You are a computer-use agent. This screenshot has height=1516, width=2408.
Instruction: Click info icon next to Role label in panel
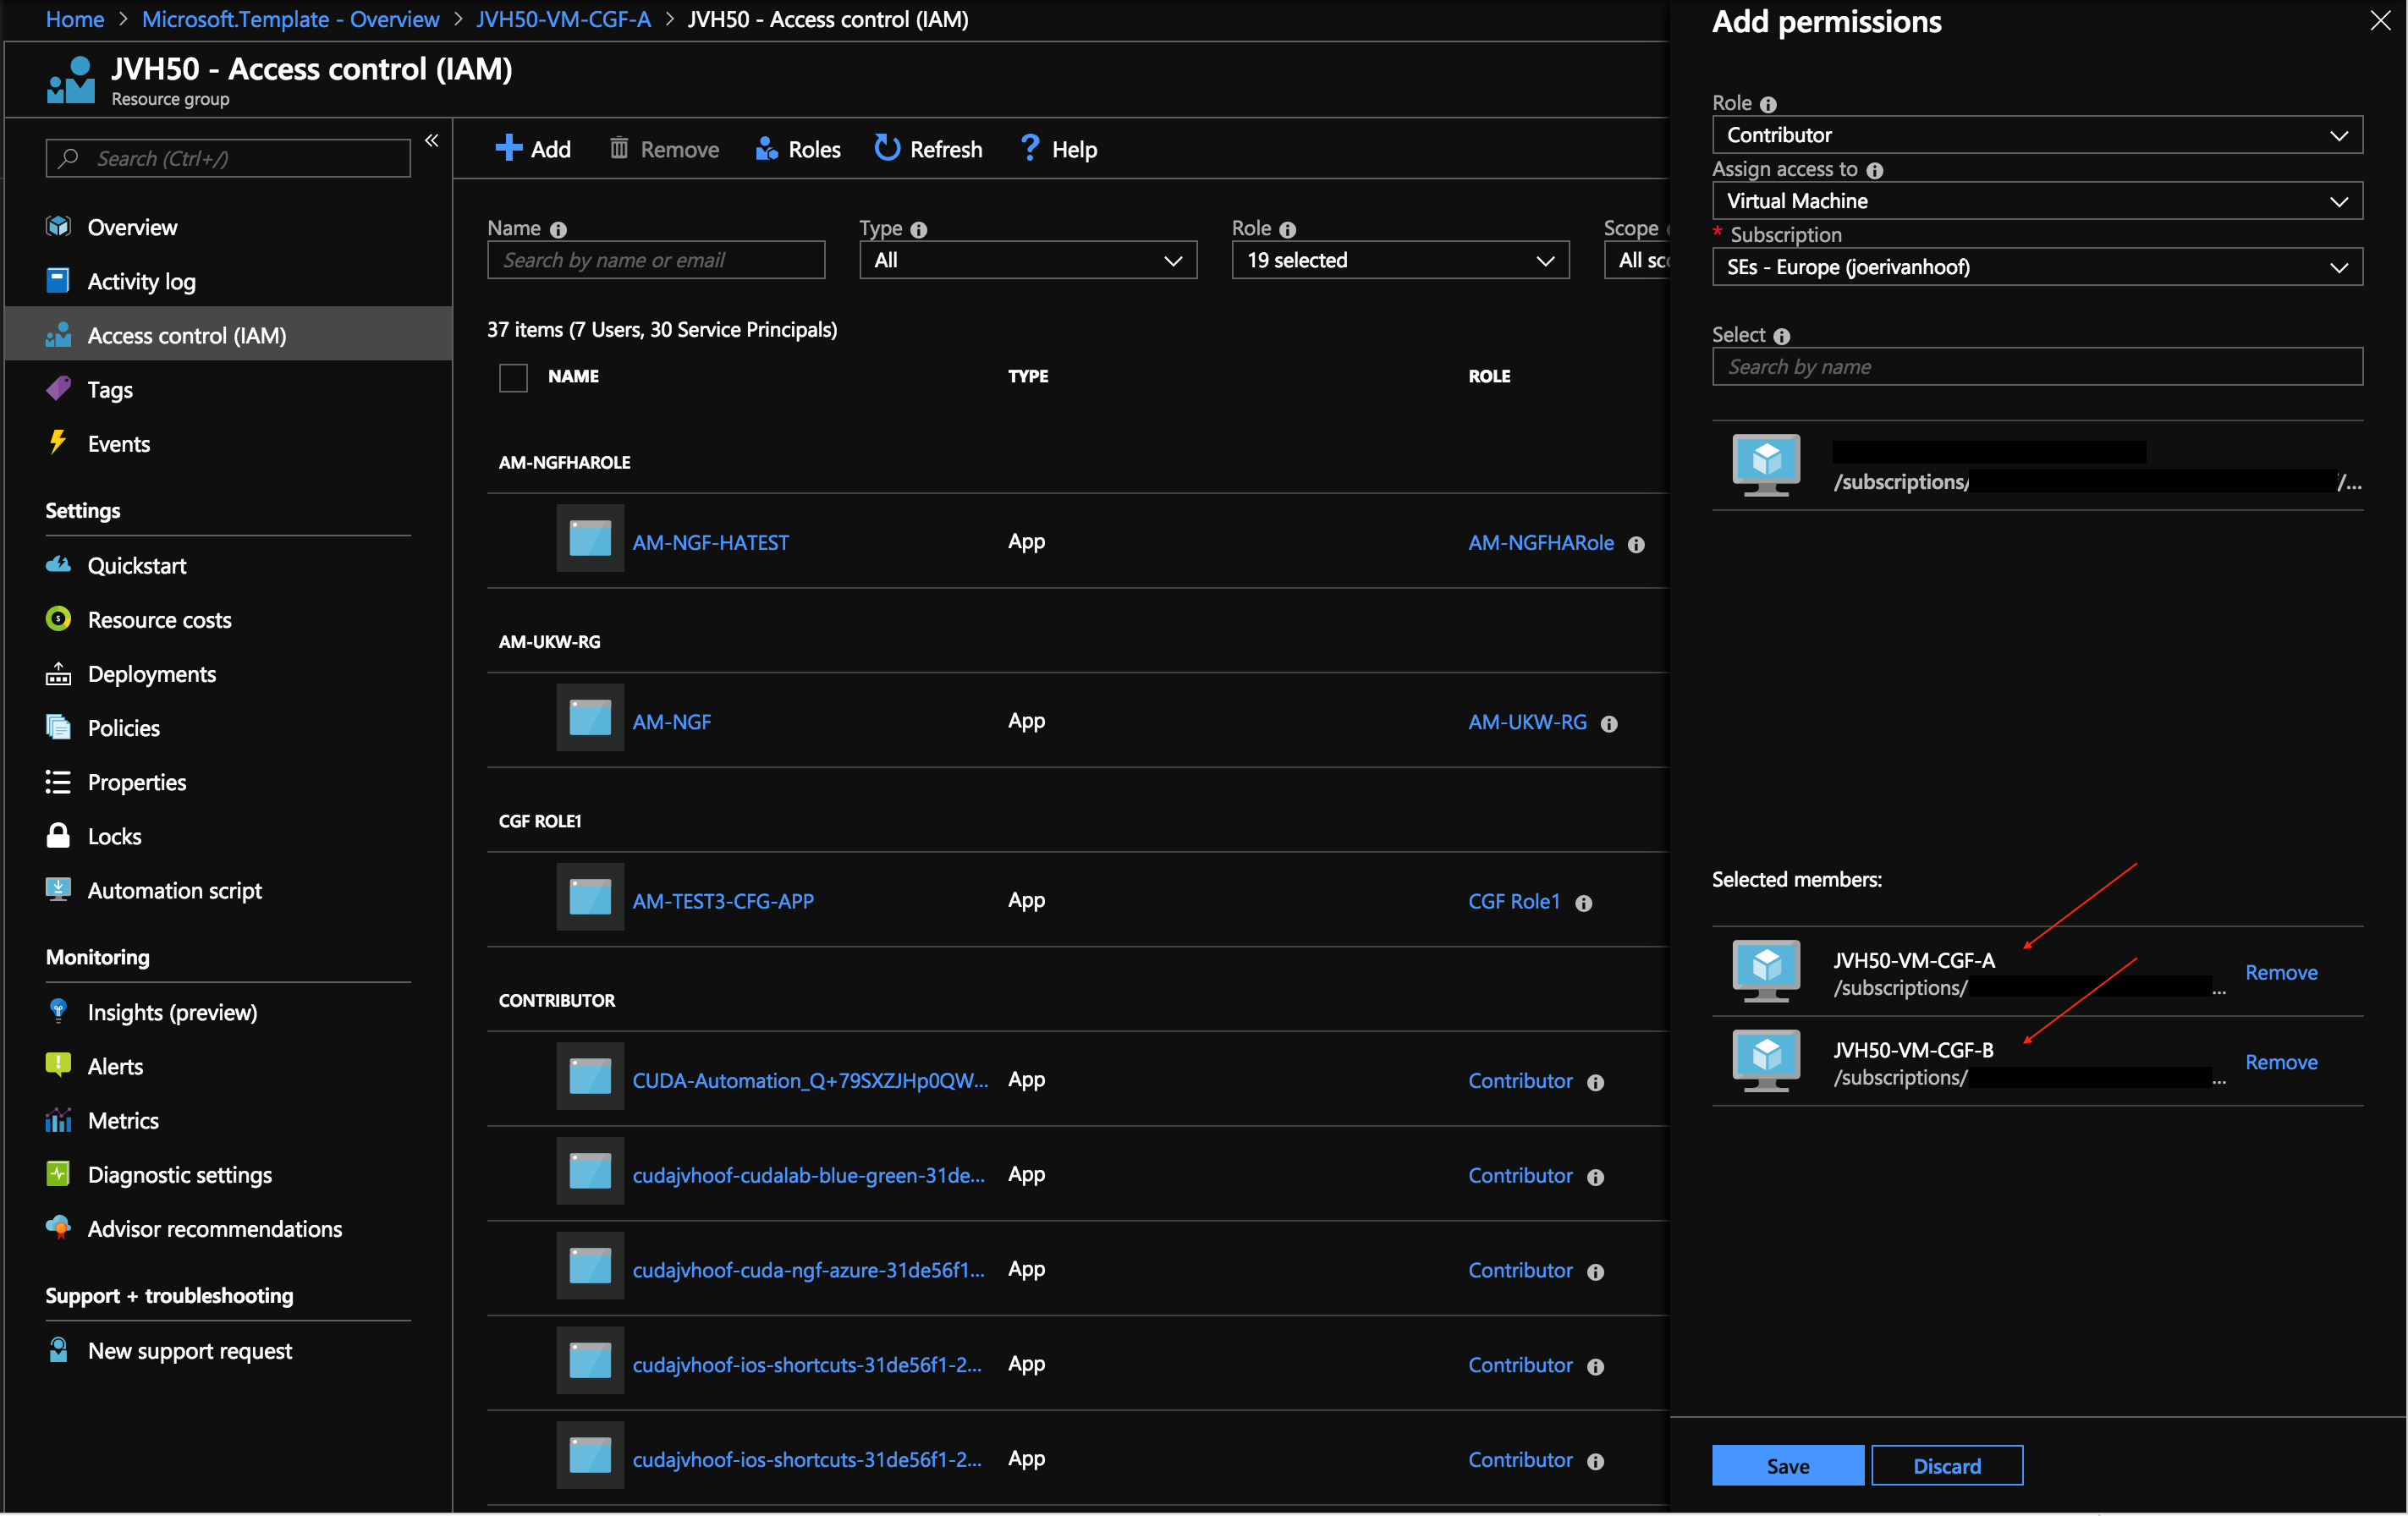[1768, 104]
